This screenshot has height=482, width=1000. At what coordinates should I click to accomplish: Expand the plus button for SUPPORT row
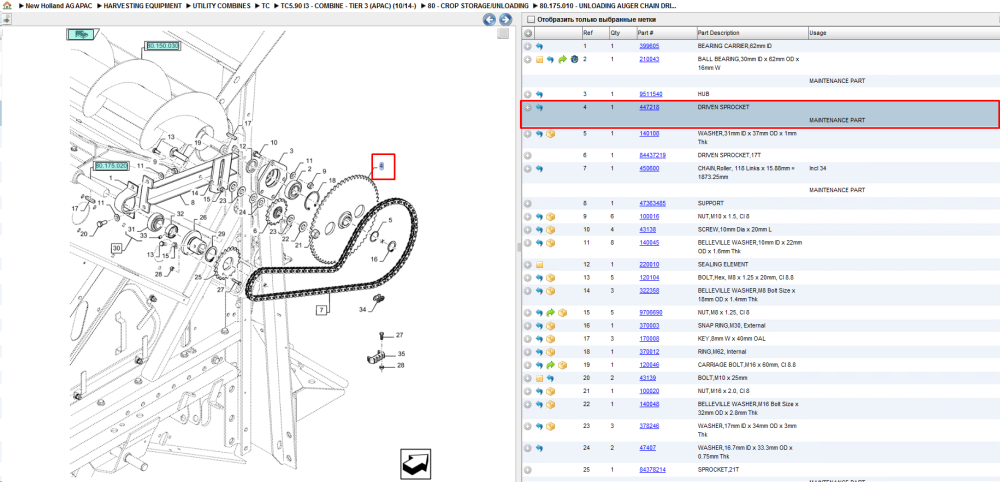tap(527, 203)
